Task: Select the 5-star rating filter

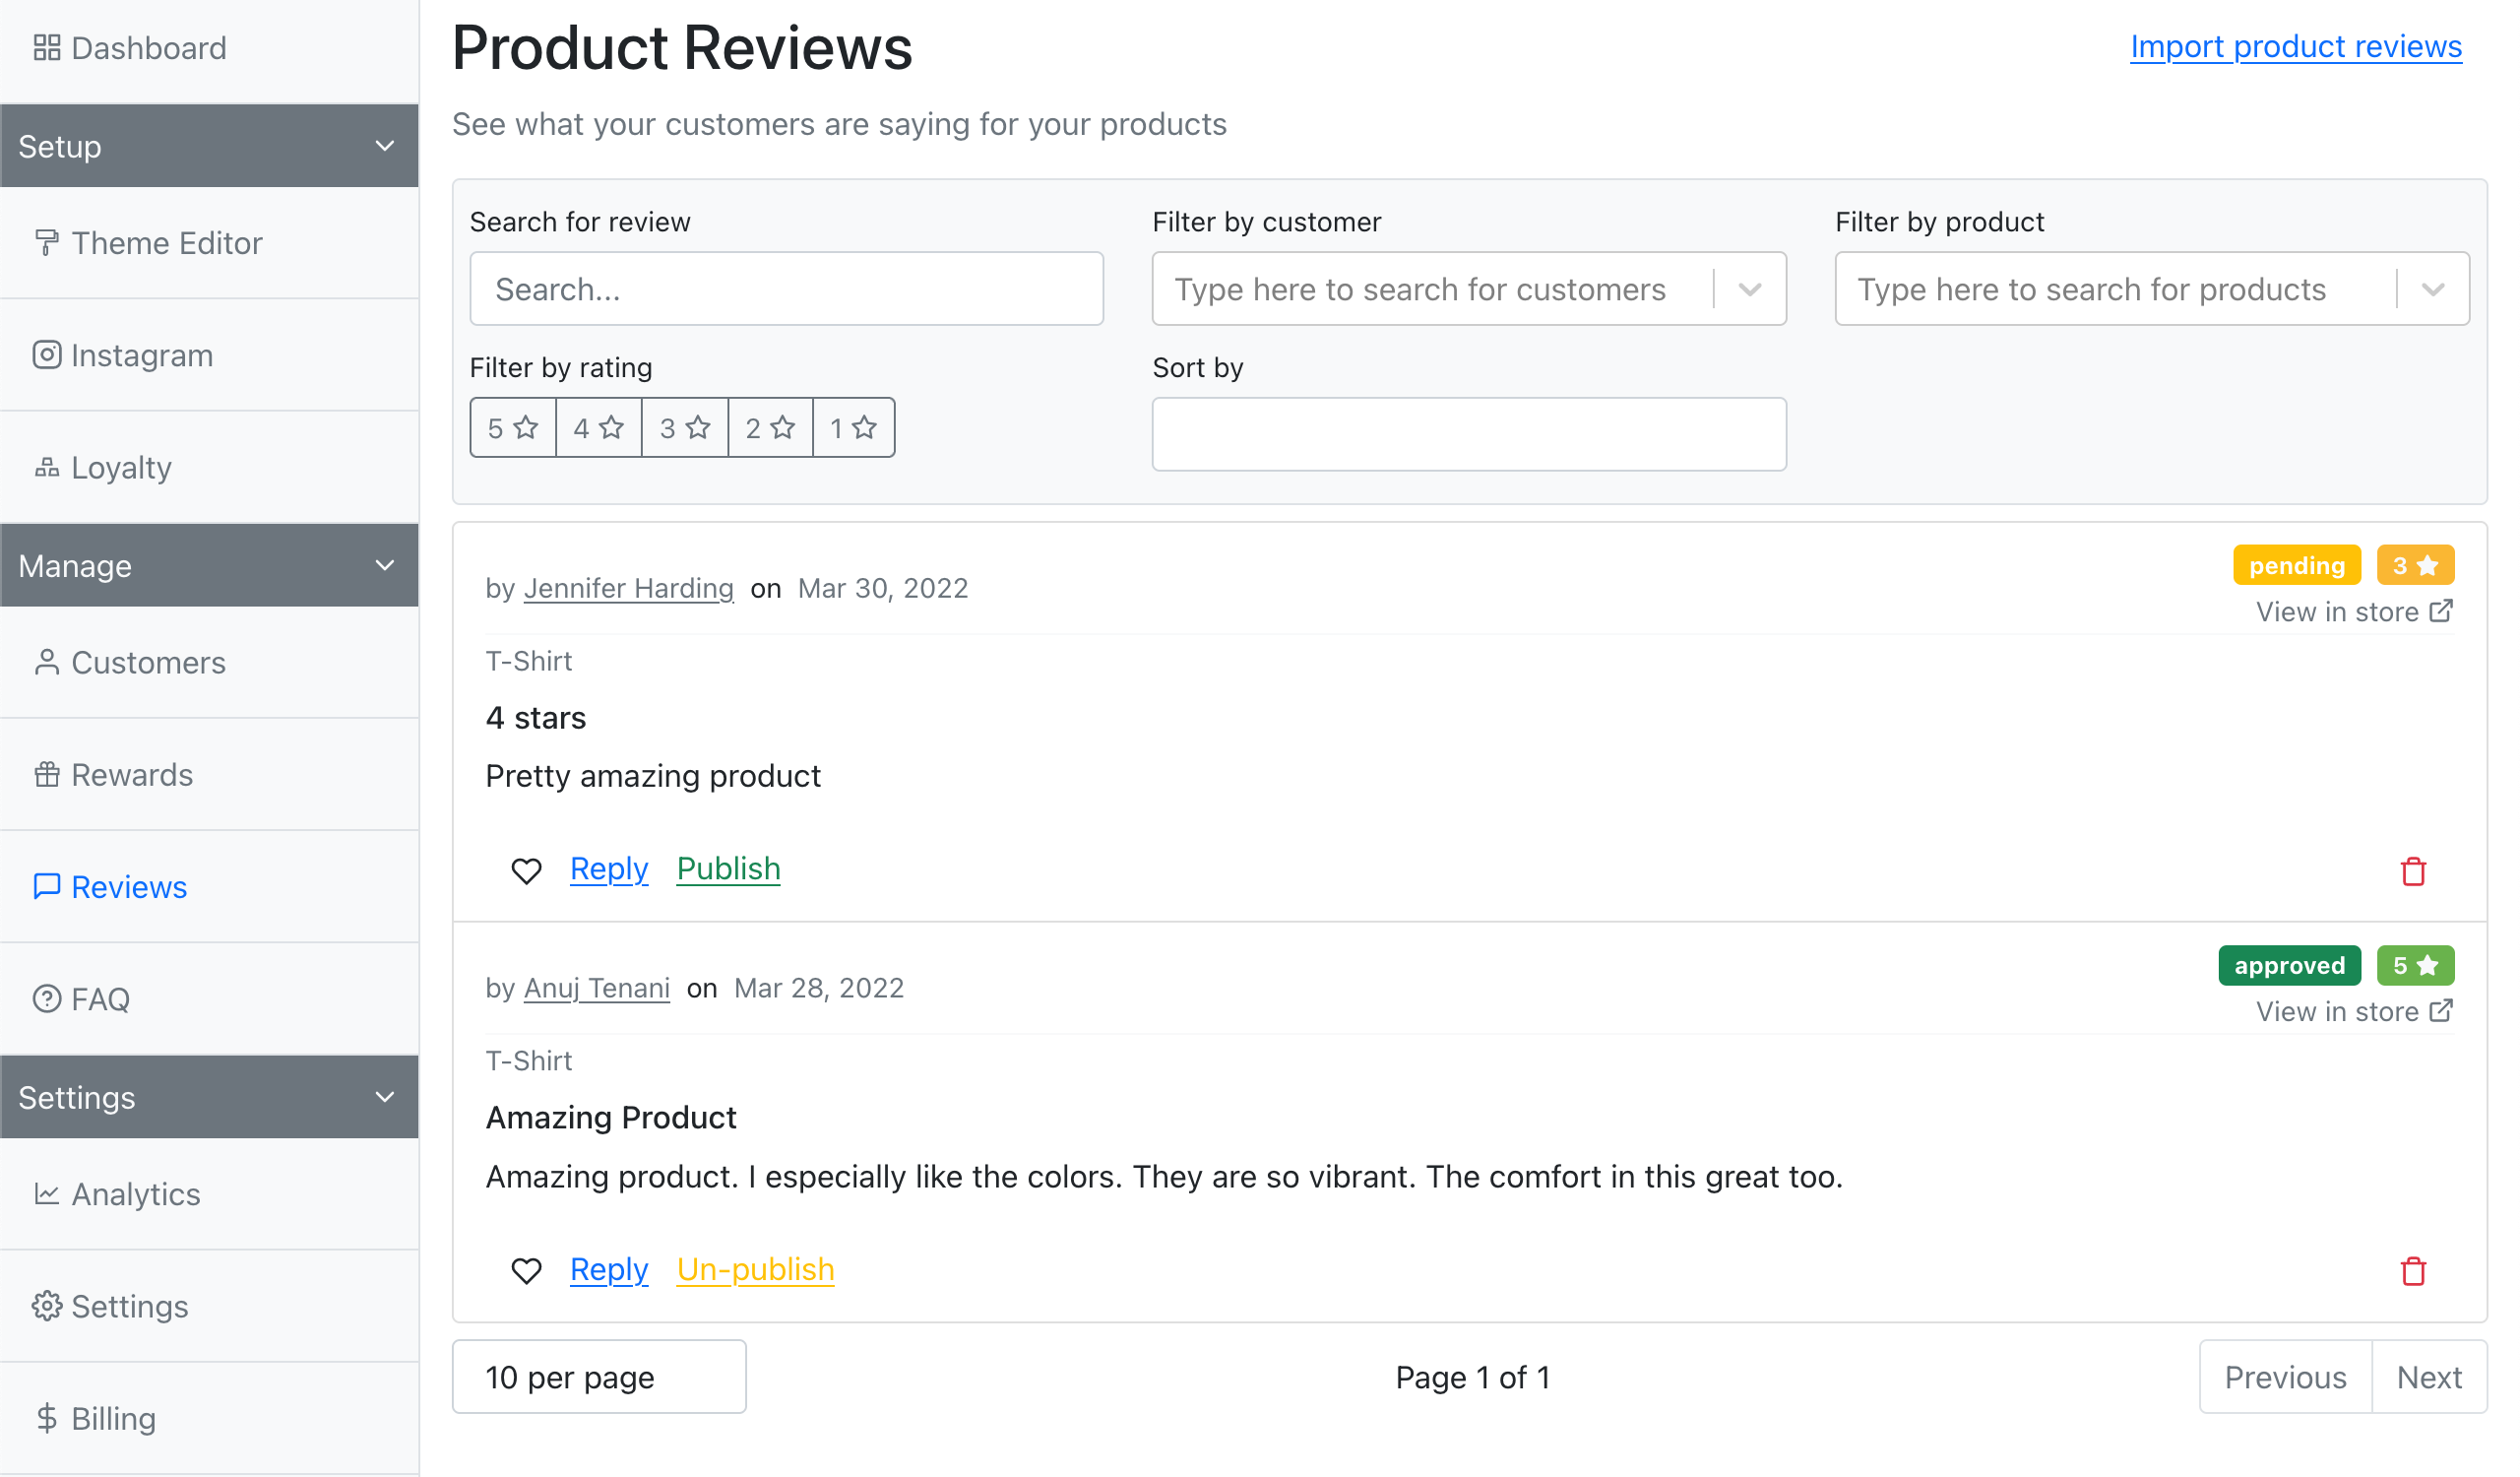Action: [x=513, y=427]
